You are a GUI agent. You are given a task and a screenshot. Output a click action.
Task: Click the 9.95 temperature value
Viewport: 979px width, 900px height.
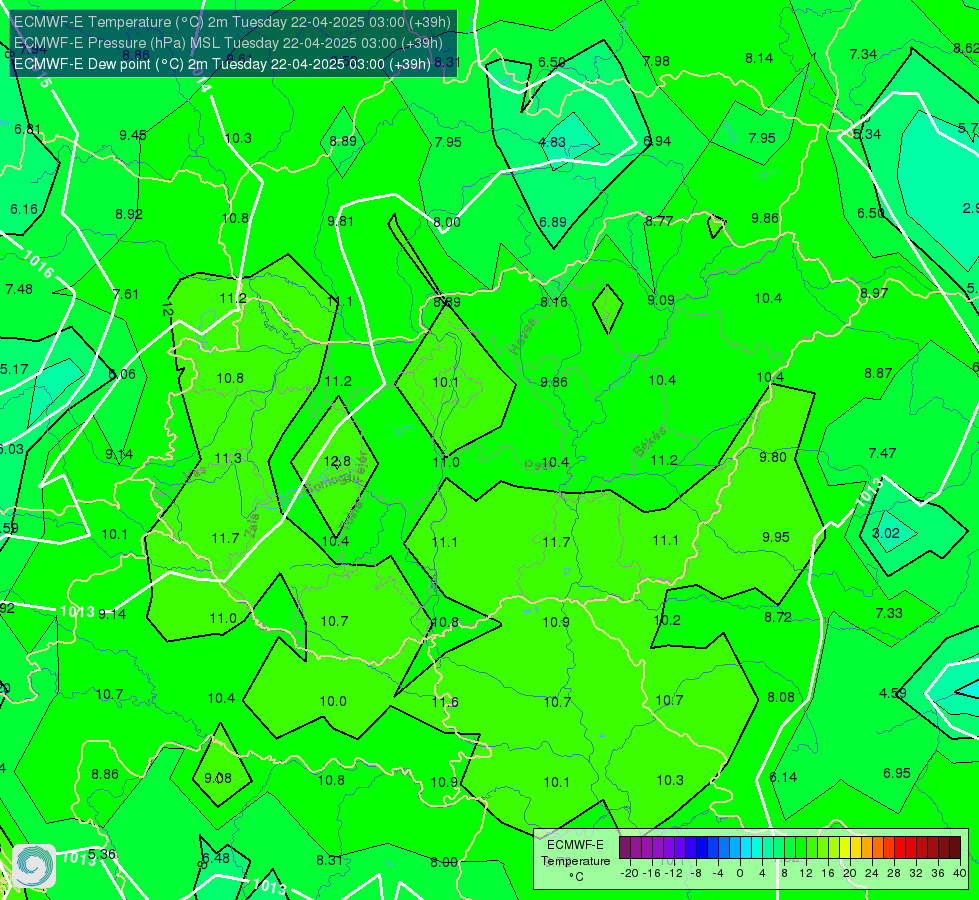[775, 537]
